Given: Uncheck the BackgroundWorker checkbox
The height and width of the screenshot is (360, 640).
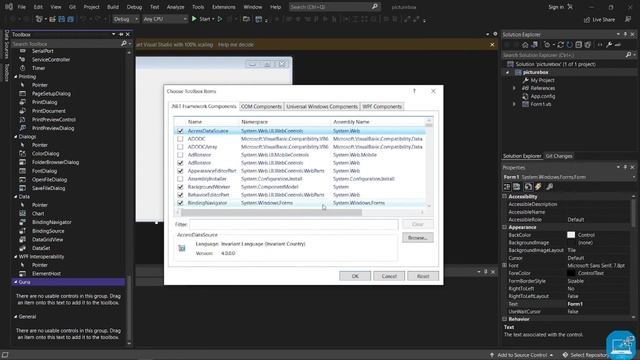Looking at the screenshot, I should 180,187.
